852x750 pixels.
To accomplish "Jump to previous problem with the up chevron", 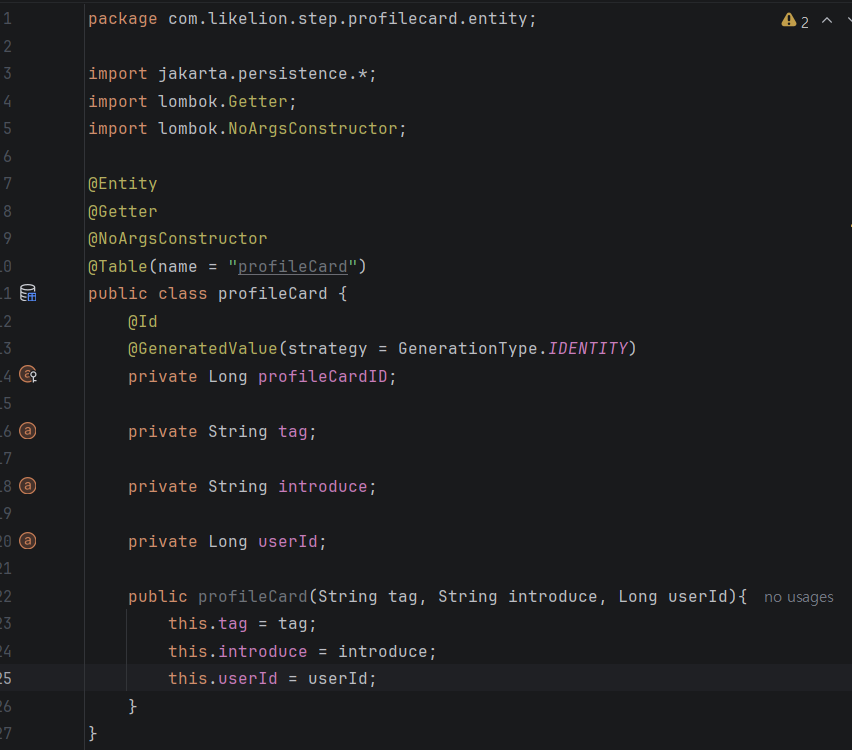I will tap(827, 21).
